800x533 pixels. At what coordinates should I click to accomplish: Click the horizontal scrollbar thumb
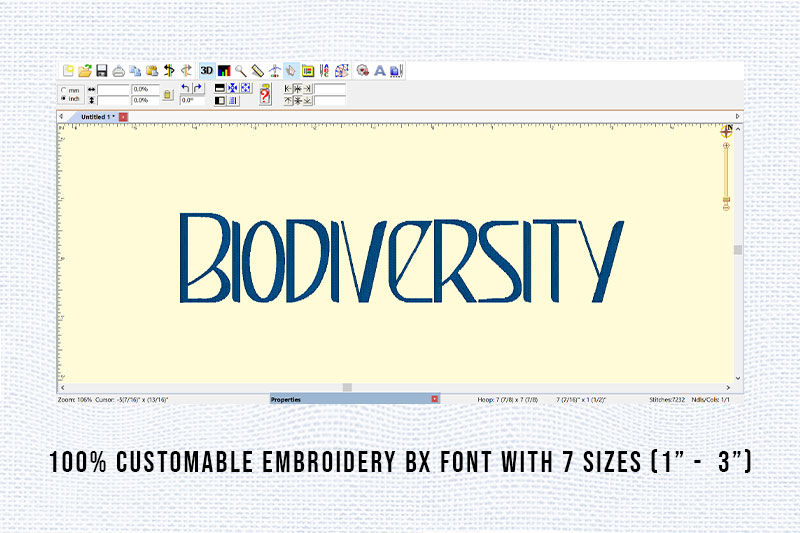(x=347, y=388)
